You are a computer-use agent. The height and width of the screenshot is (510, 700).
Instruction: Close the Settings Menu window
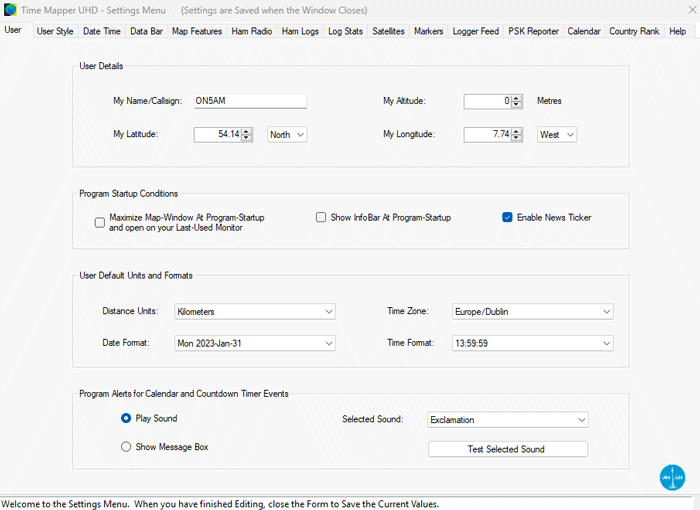pyautogui.click(x=692, y=9)
